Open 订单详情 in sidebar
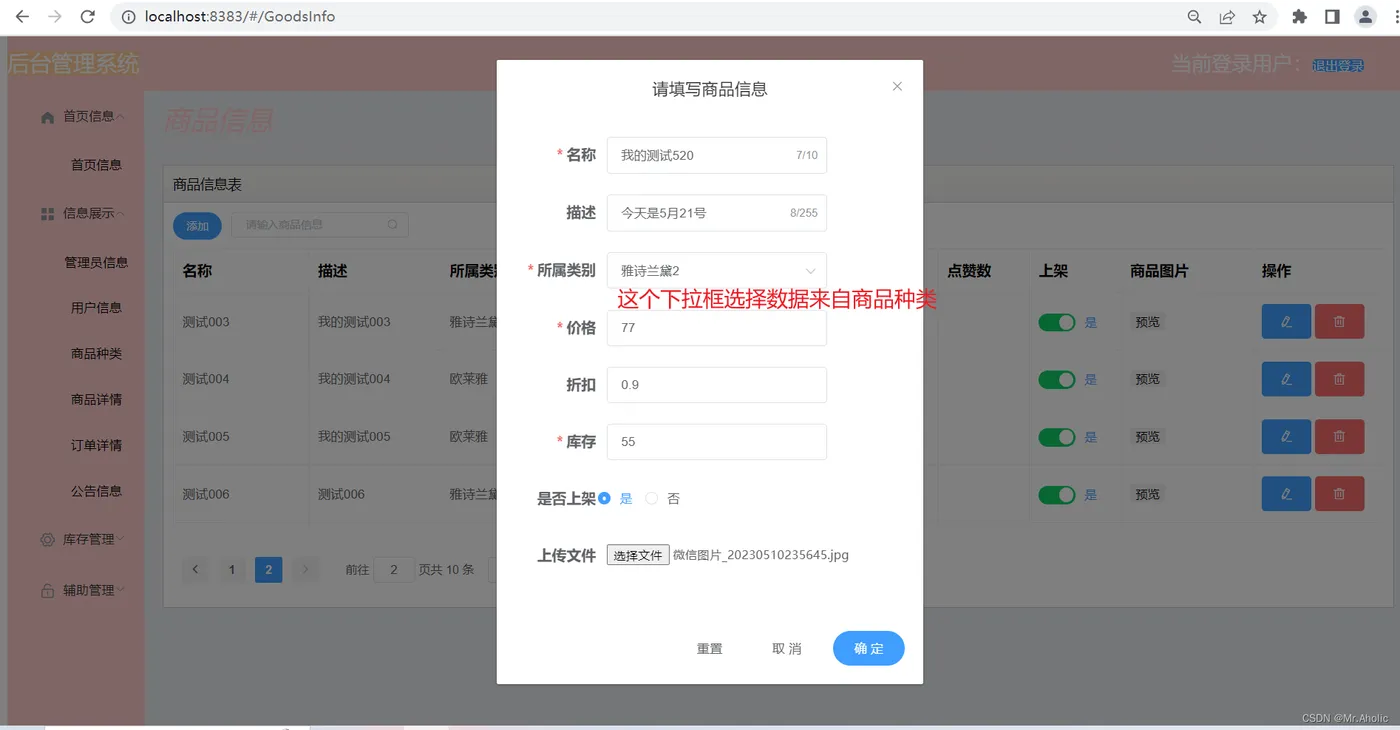 click(x=96, y=445)
